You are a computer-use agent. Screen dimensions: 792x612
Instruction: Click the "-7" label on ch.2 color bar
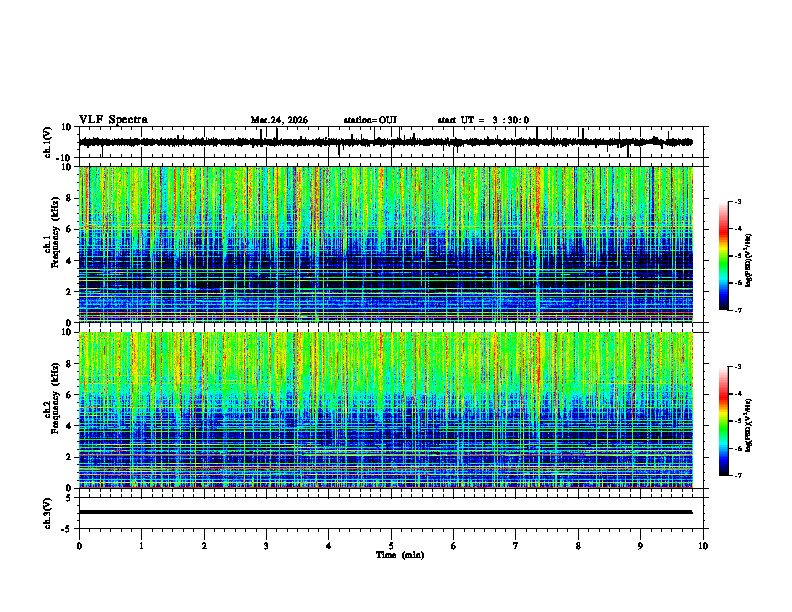point(738,475)
